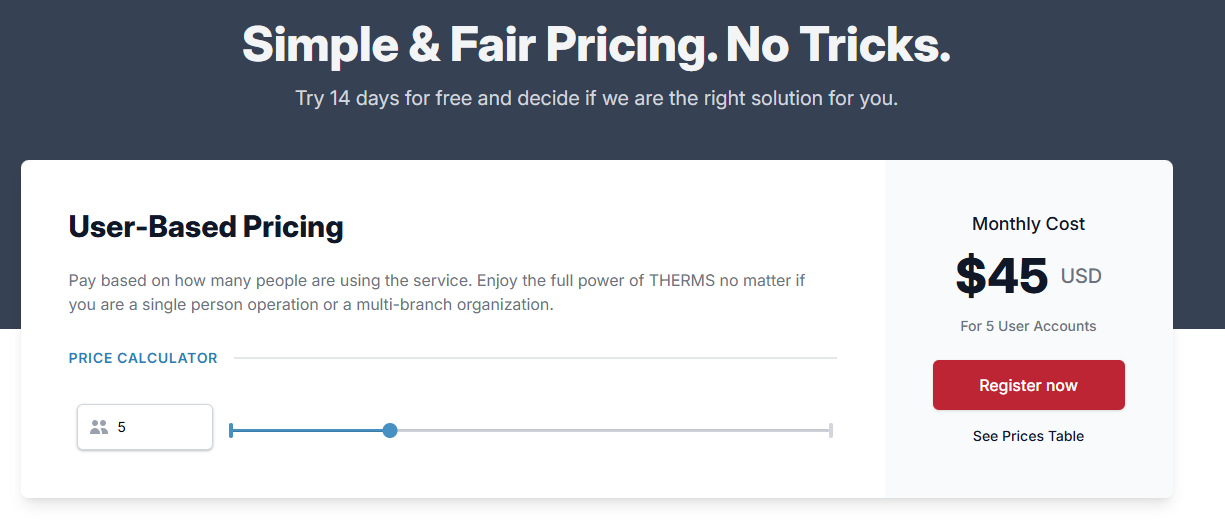Click the "For 5 User Accounts" text
This screenshot has height=520, width=1225.
[x=1028, y=326]
